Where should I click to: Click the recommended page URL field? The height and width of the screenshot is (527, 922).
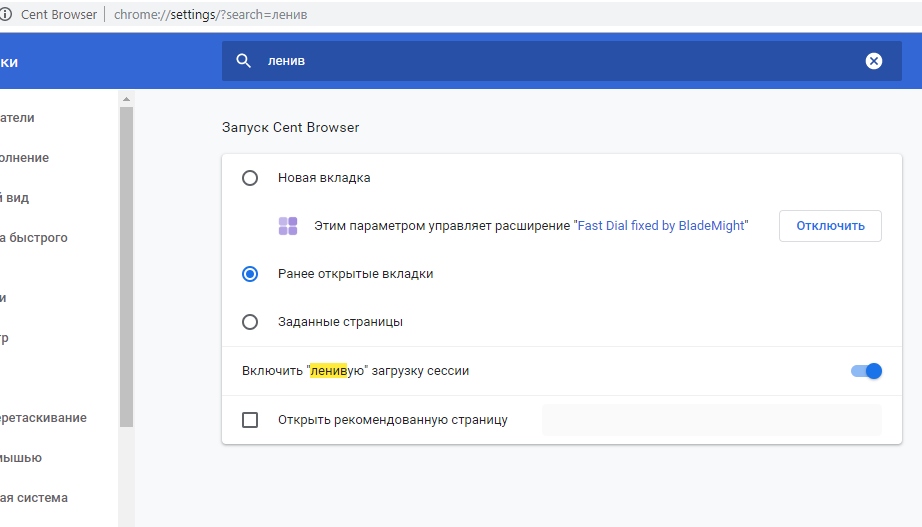tap(711, 420)
